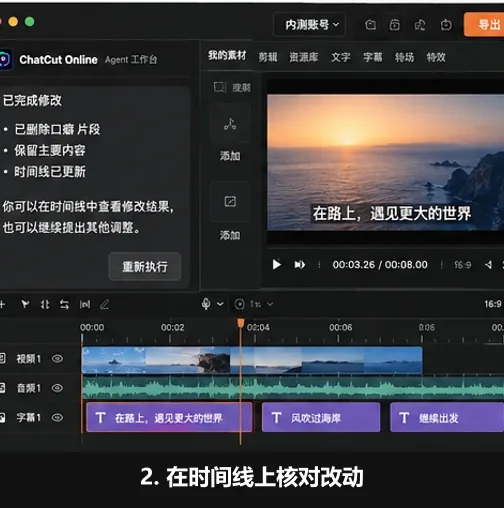
Task: Click 添加 label under music tile
Action: click(230, 156)
